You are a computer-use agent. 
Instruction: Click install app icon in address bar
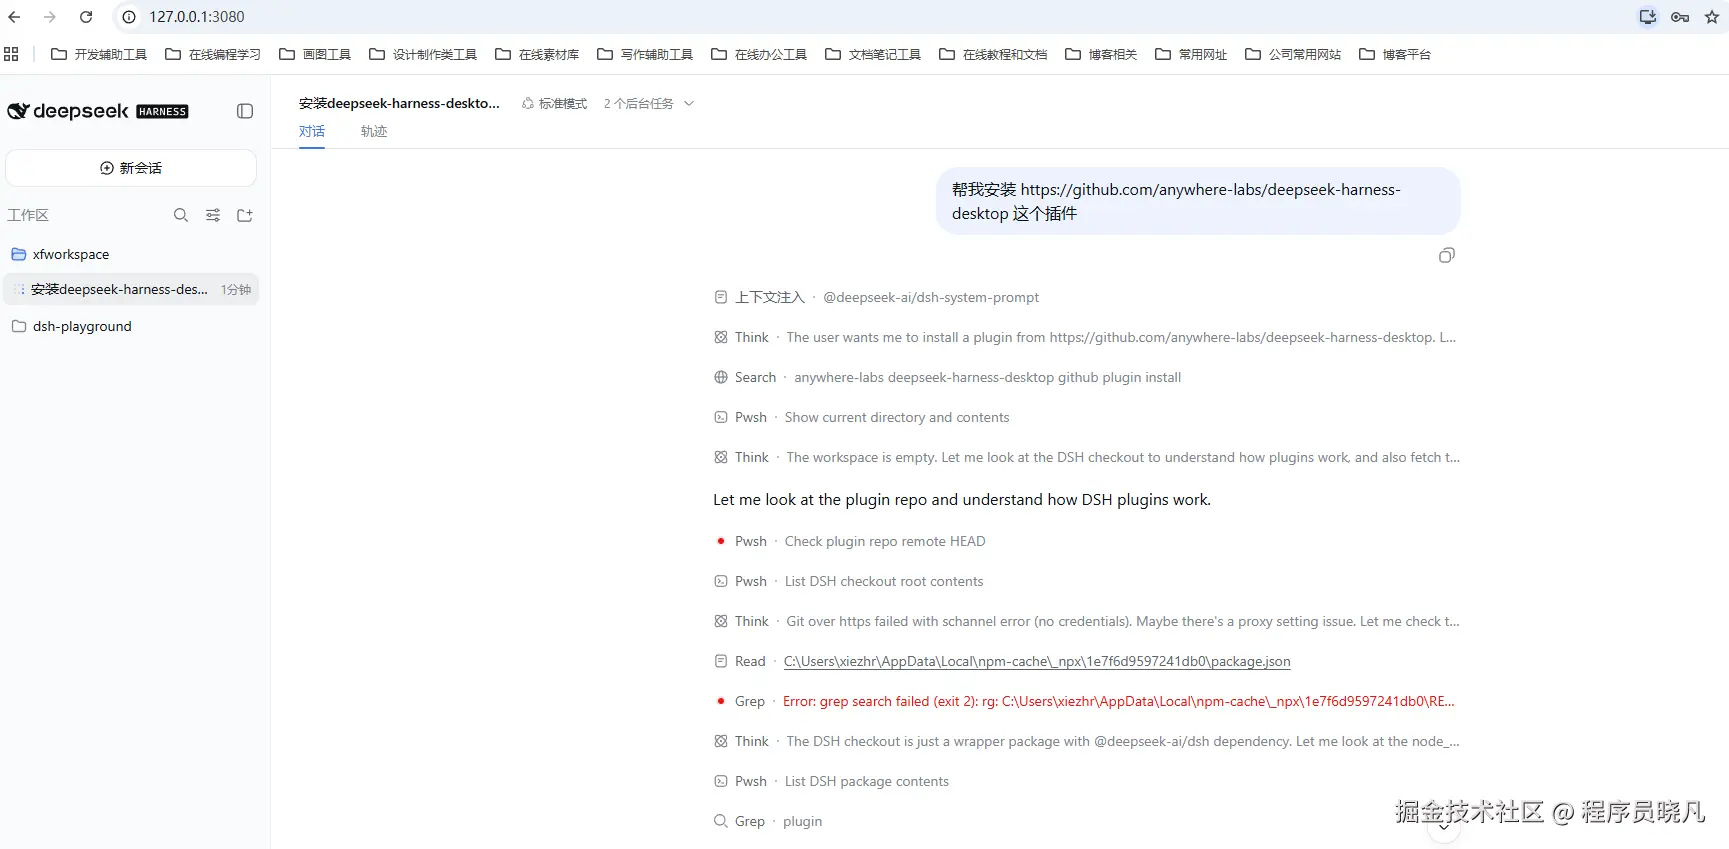1648,17
